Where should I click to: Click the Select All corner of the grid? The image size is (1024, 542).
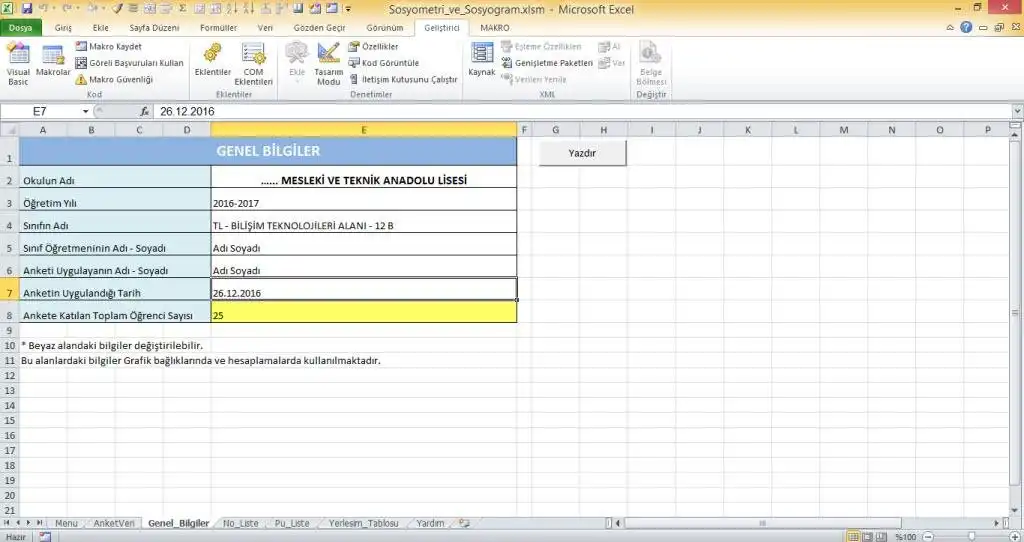pyautogui.click(x=9, y=130)
